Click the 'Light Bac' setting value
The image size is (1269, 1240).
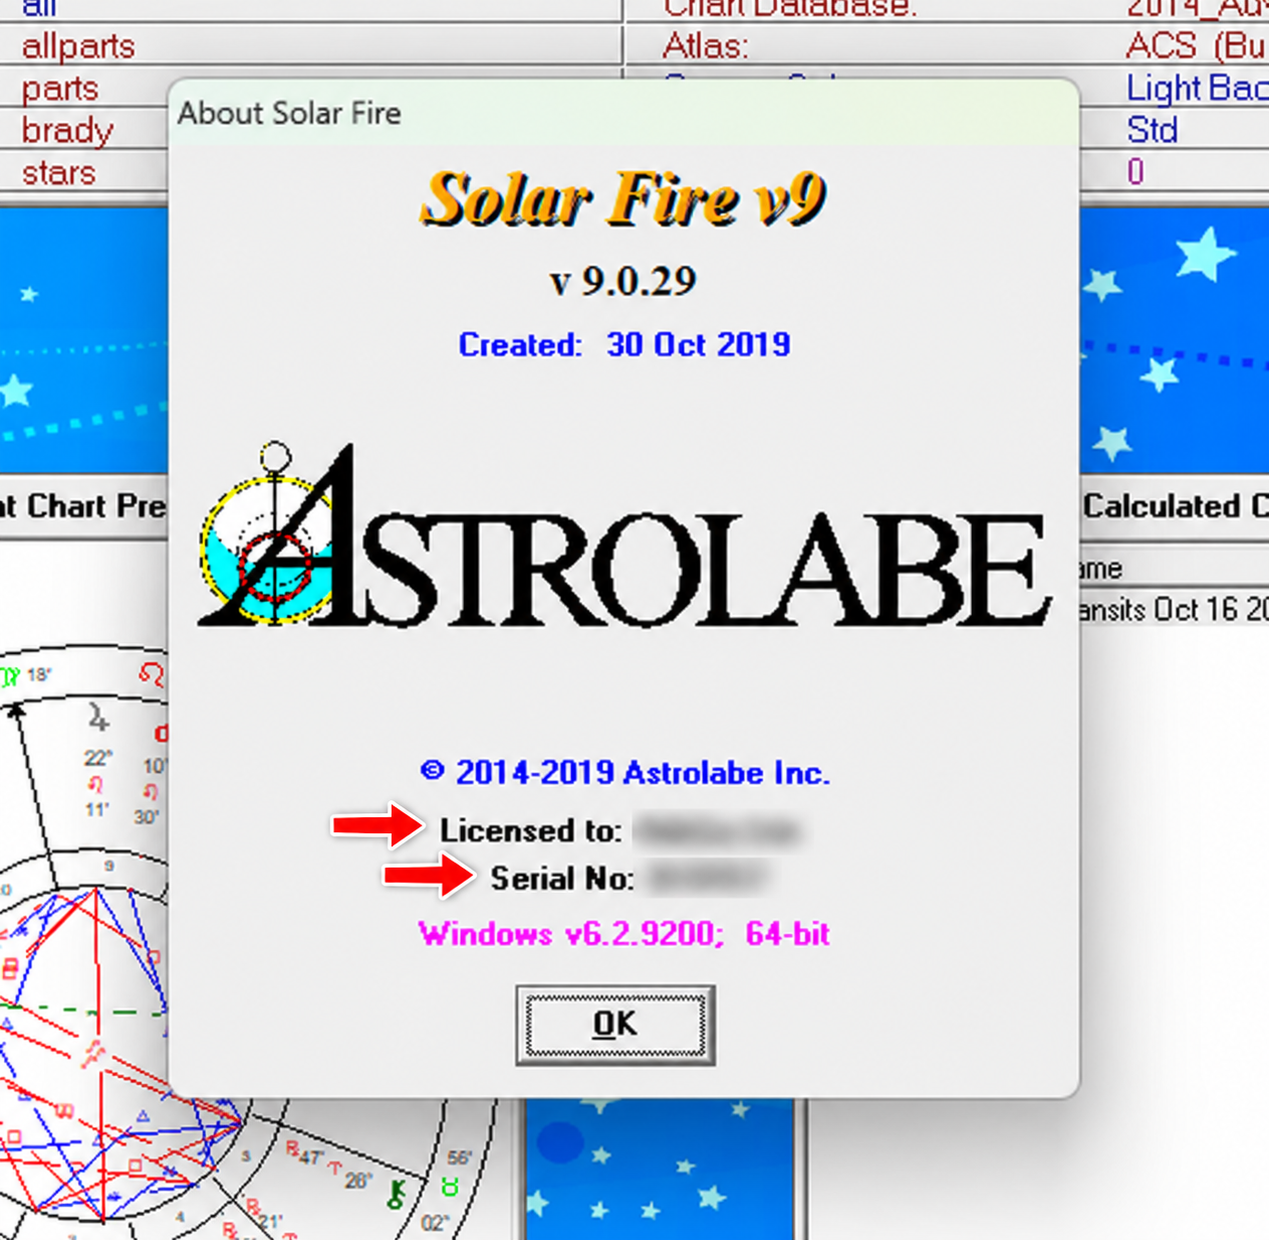(1197, 88)
